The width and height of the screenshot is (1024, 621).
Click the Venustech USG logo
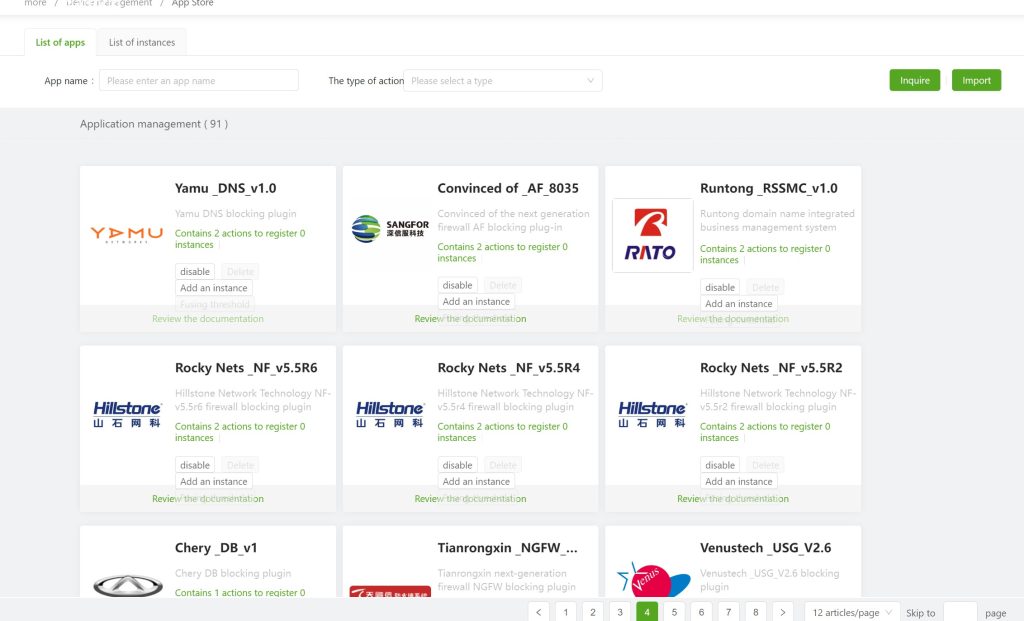pos(653,580)
